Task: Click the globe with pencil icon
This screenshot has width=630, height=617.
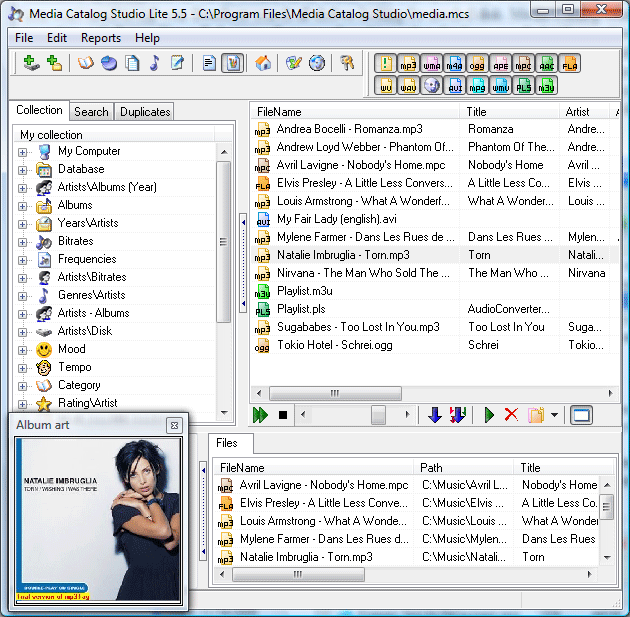Action: pyautogui.click(x=294, y=63)
